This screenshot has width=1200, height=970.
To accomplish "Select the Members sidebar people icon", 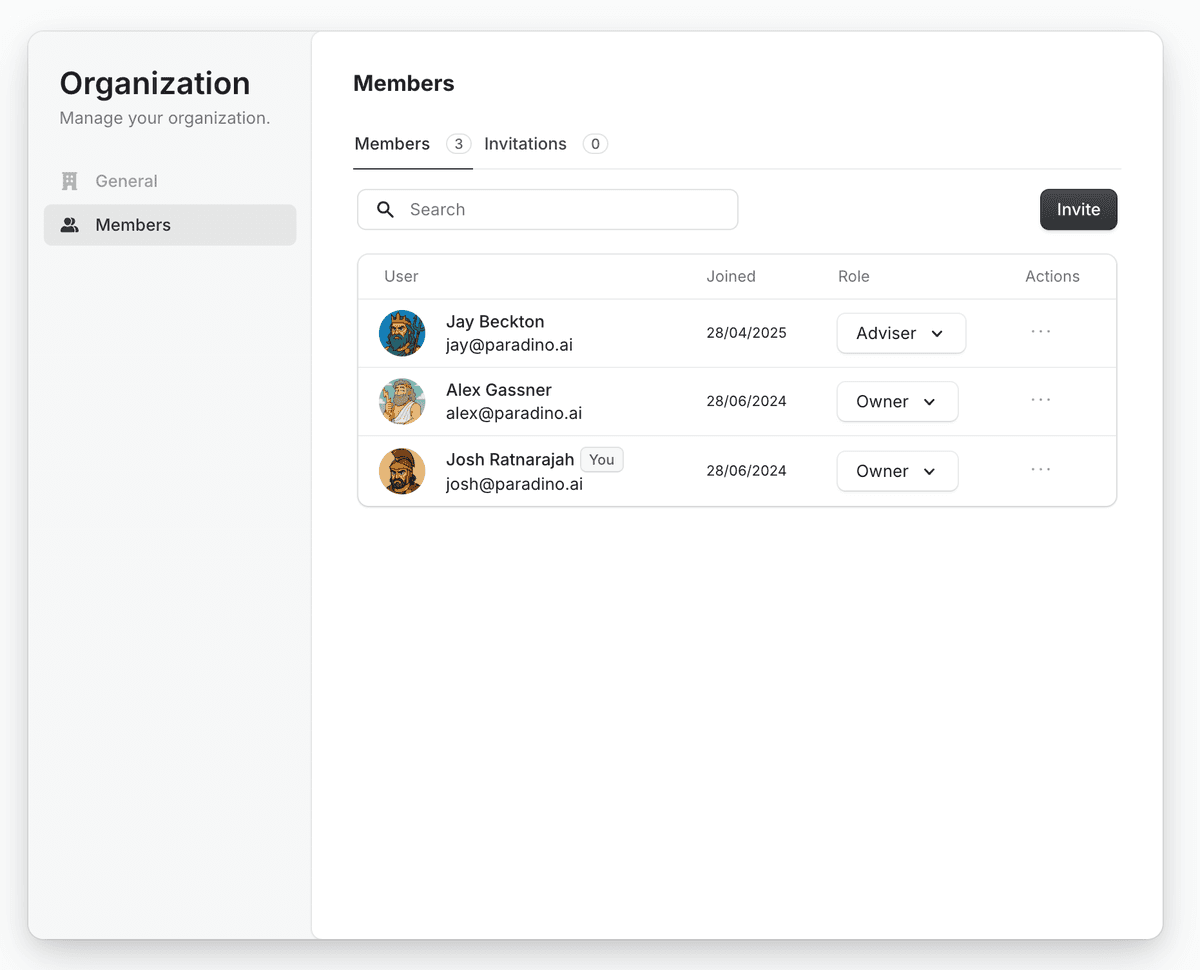I will [x=68, y=224].
